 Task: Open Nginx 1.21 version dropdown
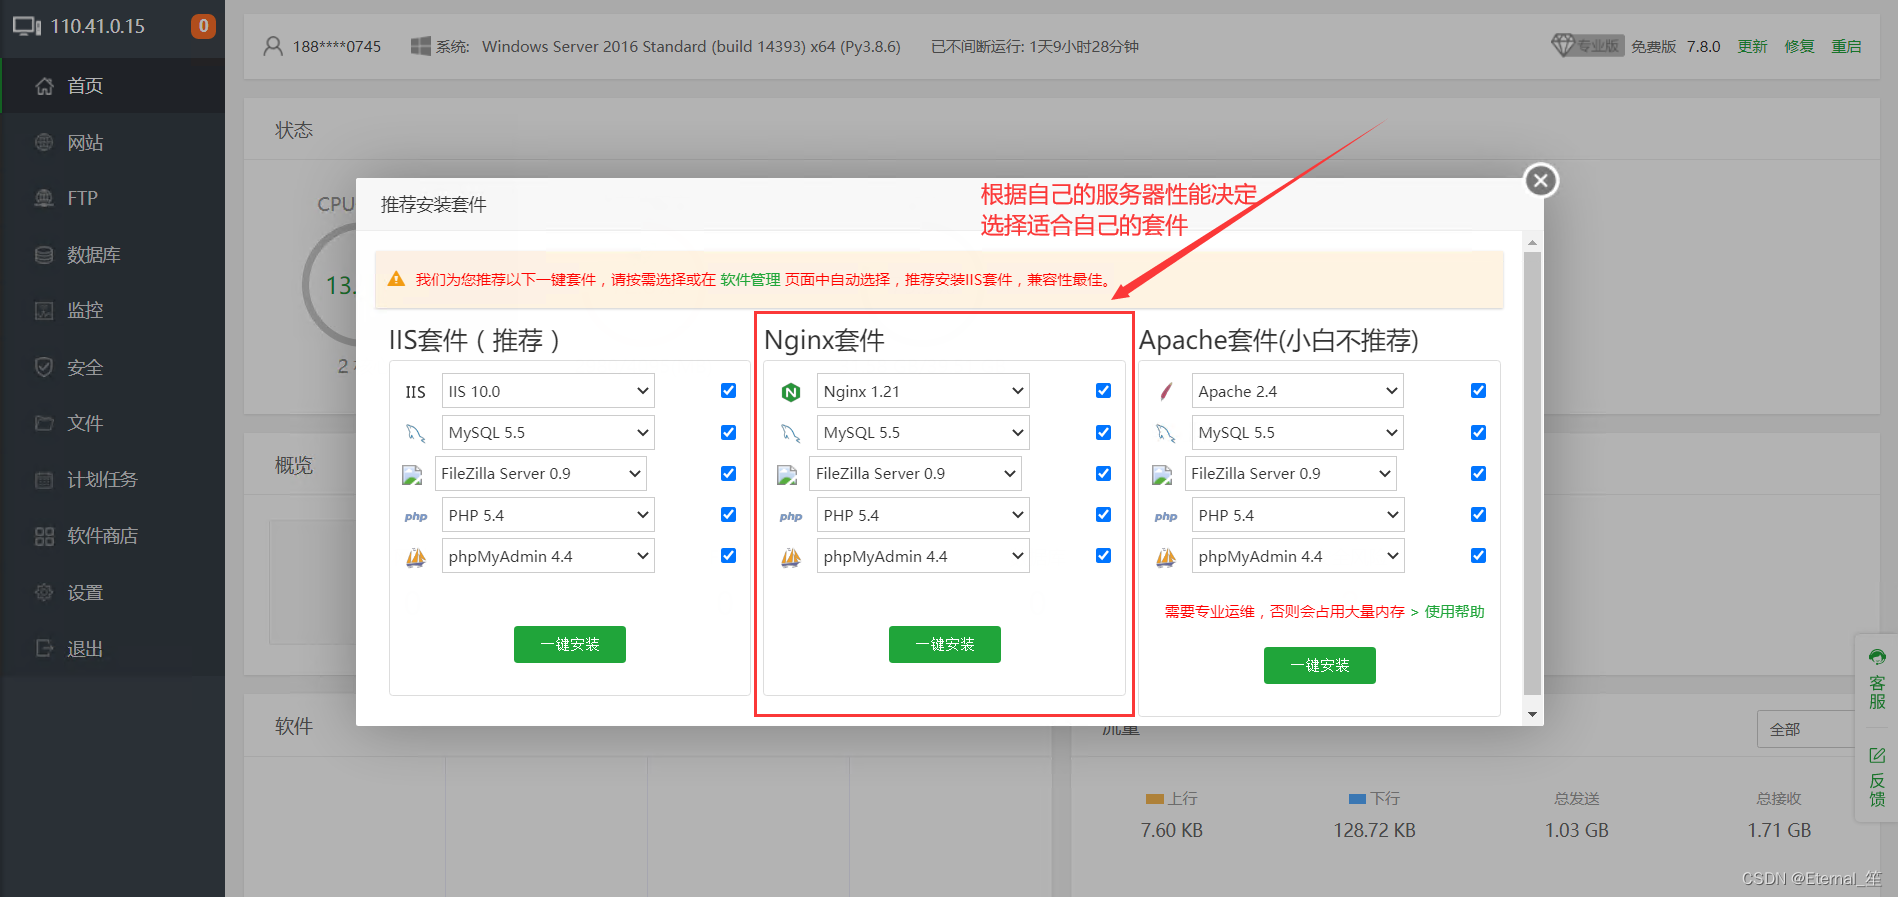tap(923, 391)
